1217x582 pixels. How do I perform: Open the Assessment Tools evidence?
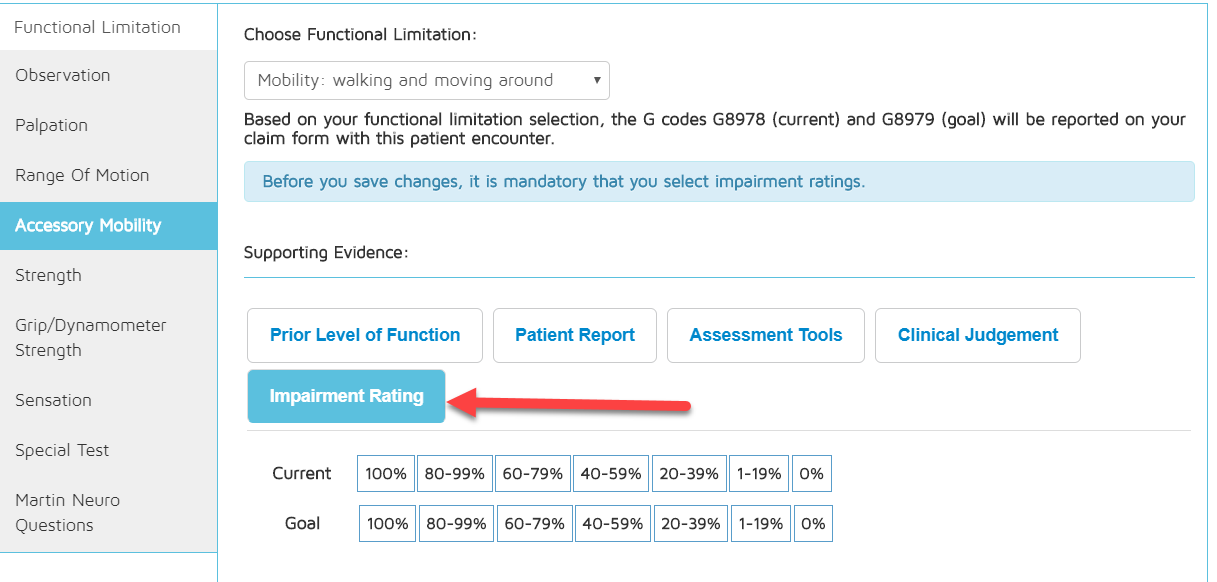766,335
